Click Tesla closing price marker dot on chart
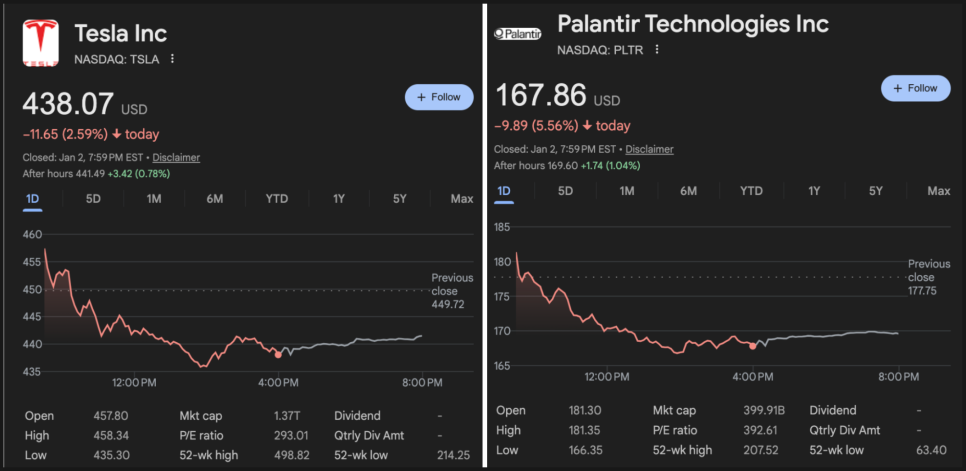Viewport: 966px width, 471px height. tap(278, 353)
